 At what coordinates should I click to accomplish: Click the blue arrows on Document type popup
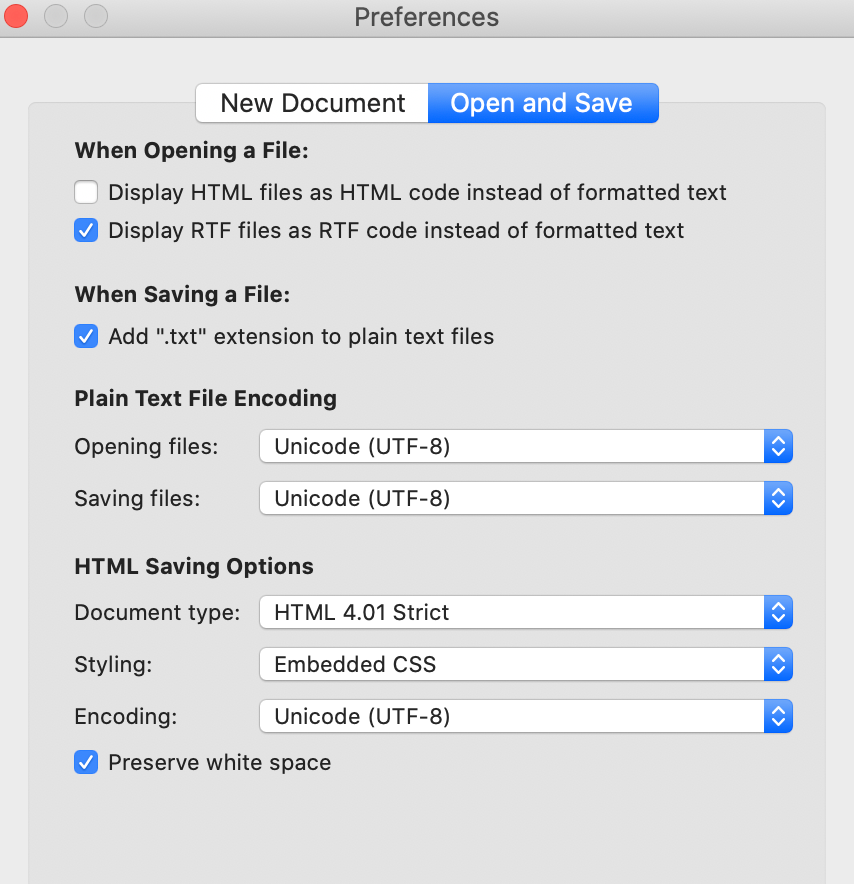[x=778, y=612]
